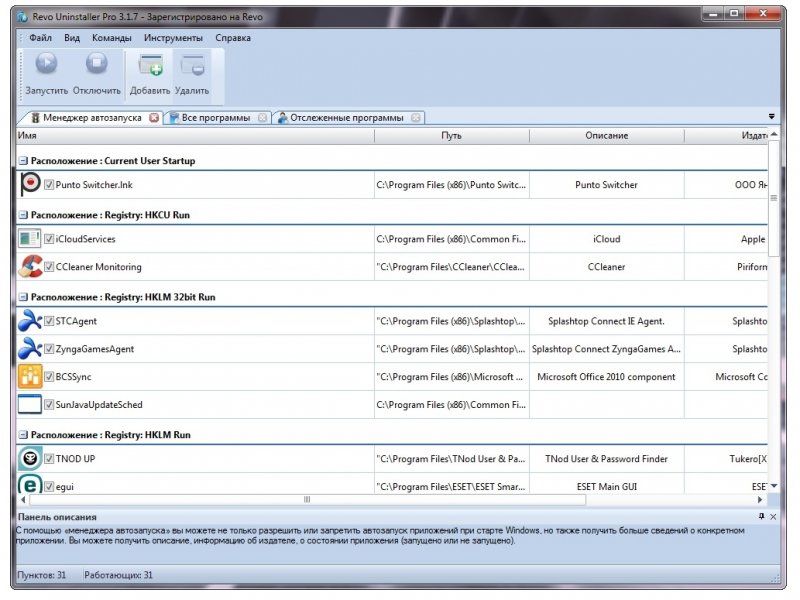The height and width of the screenshot is (600, 800).
Task: Click the Punto Switcher program icon
Action: 30,184
